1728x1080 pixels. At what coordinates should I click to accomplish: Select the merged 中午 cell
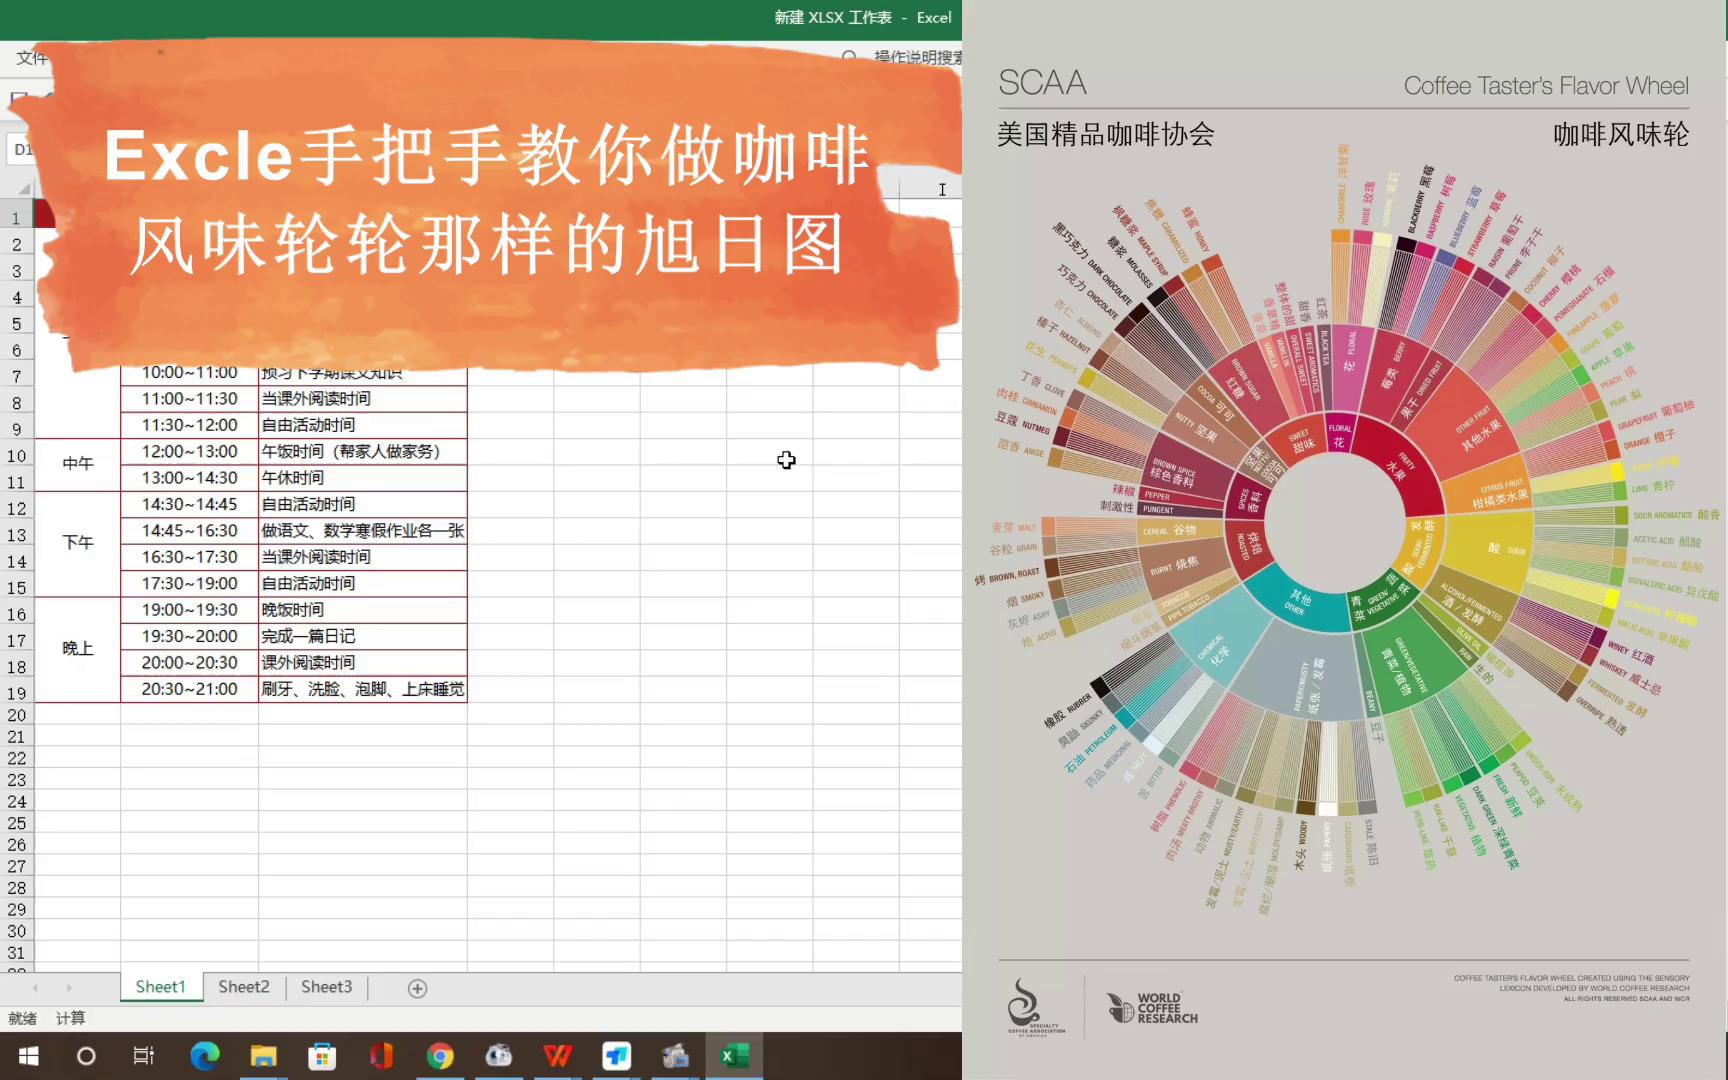tap(78, 464)
